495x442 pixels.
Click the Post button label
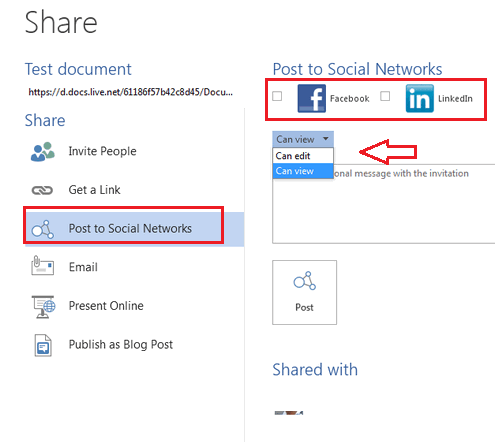click(x=304, y=307)
